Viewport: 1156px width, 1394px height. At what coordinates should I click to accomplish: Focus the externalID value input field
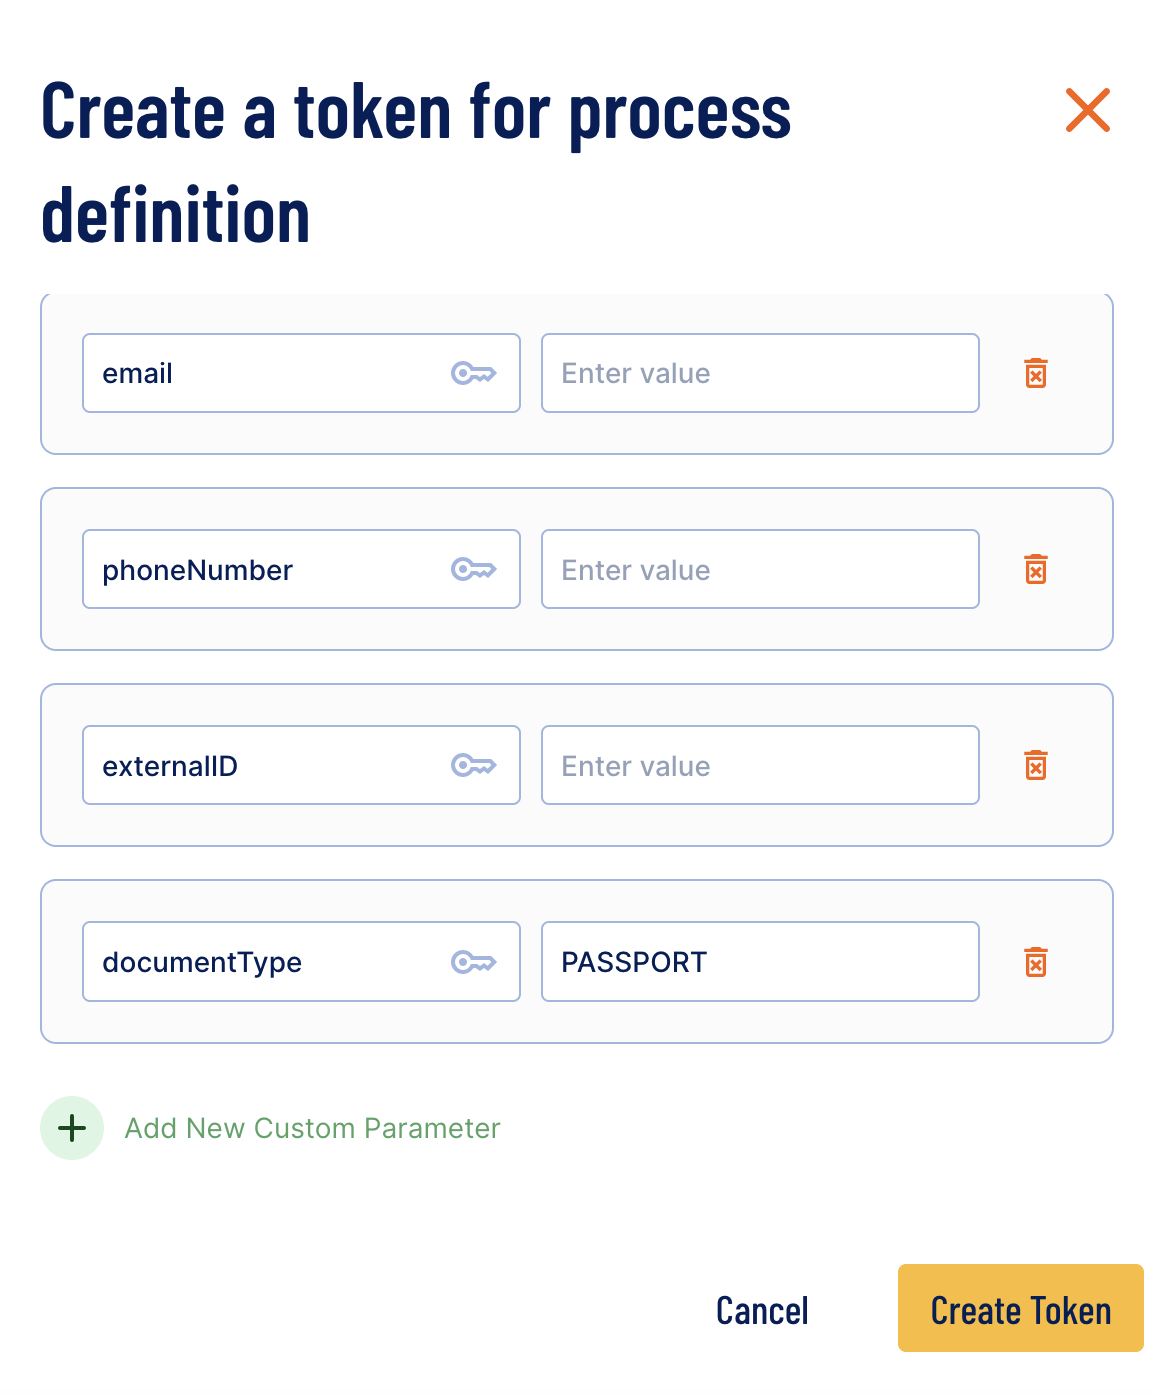(x=760, y=765)
